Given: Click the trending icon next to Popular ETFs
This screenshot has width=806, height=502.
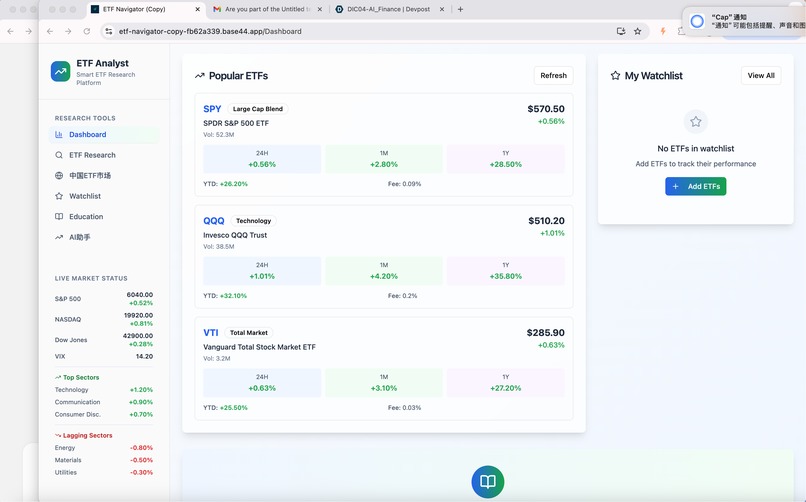Looking at the screenshot, I should coord(199,76).
